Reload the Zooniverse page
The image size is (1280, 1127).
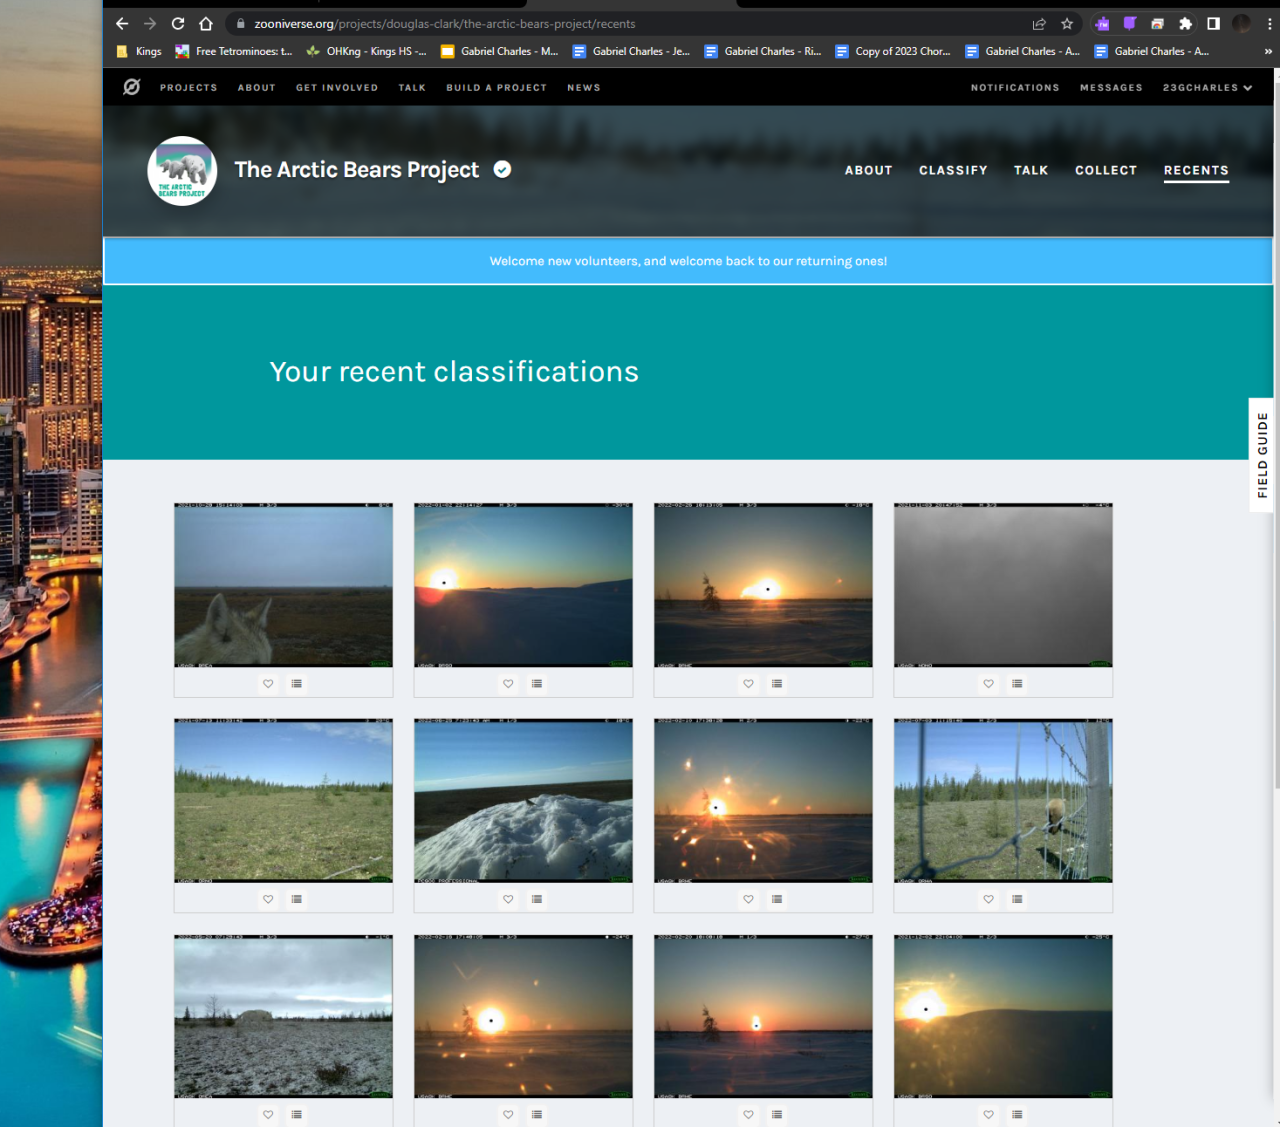178,24
